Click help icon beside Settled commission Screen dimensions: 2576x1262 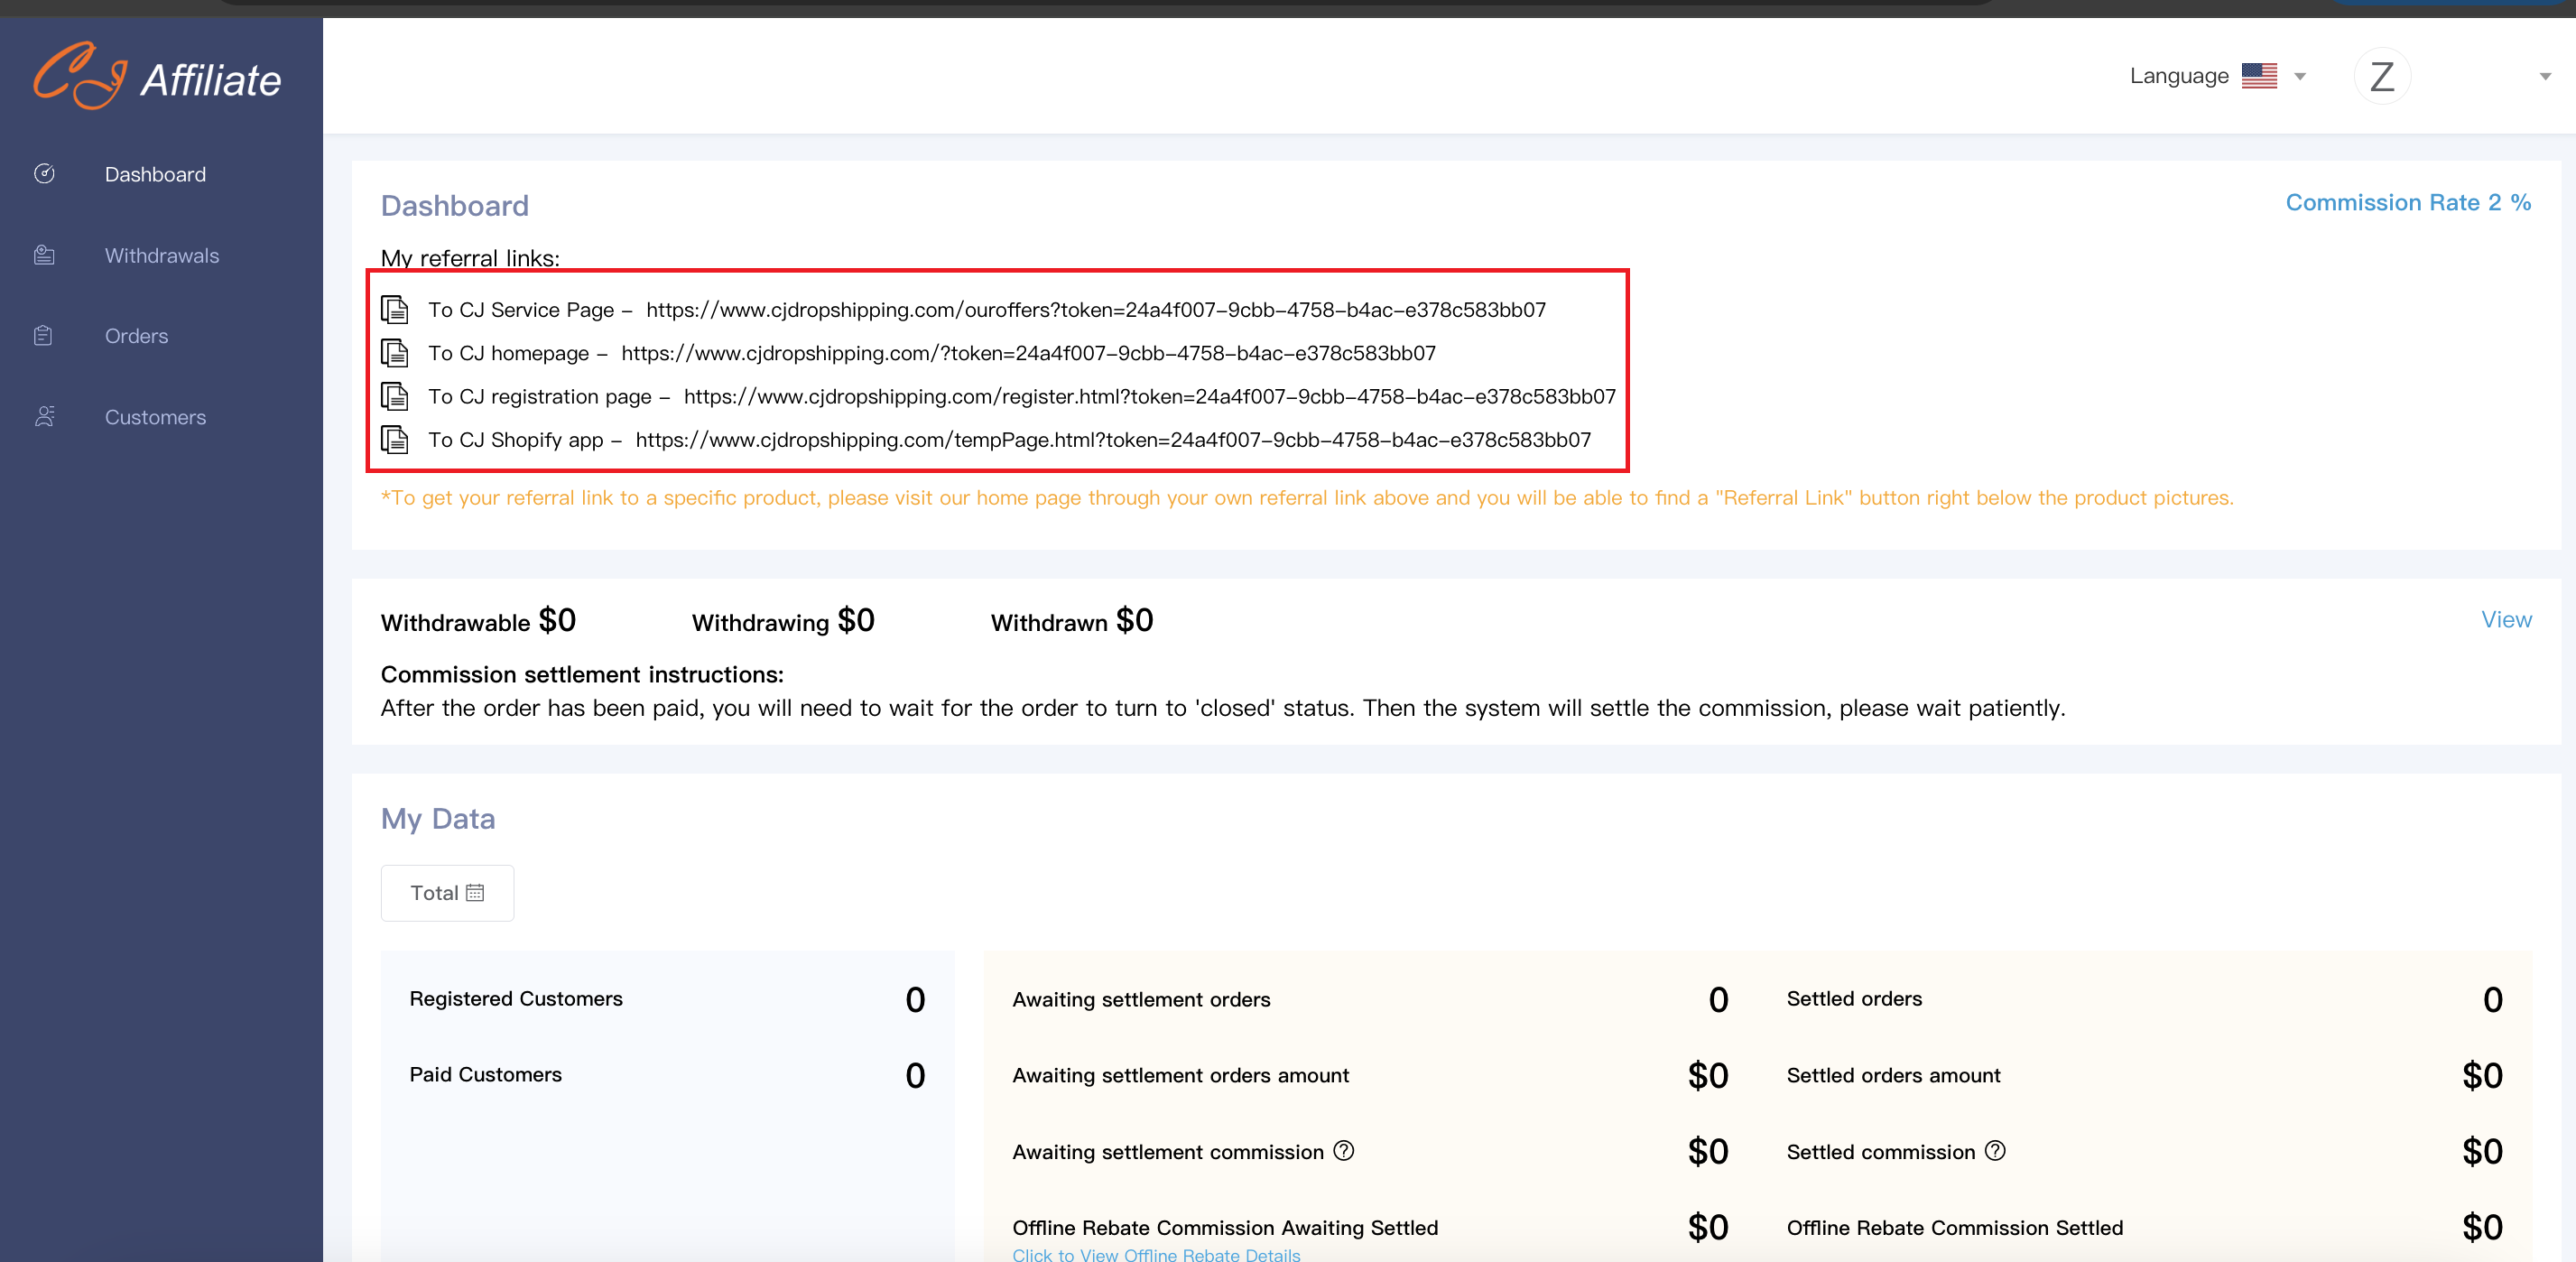click(1995, 1151)
